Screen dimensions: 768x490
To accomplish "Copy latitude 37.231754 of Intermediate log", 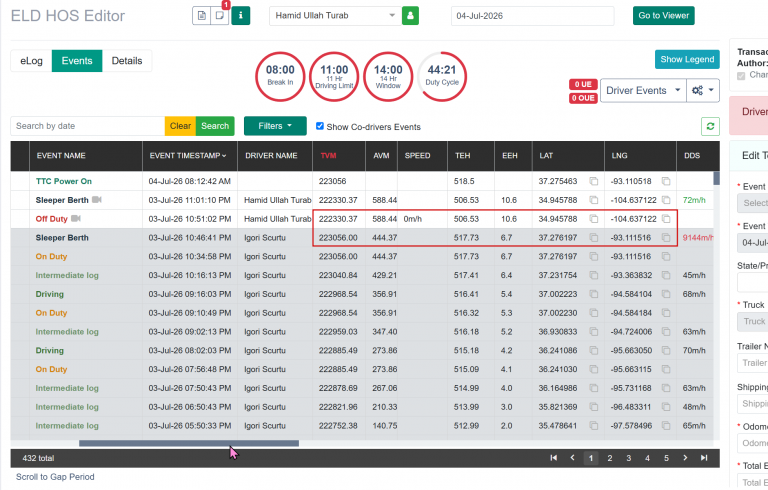I will (594, 275).
